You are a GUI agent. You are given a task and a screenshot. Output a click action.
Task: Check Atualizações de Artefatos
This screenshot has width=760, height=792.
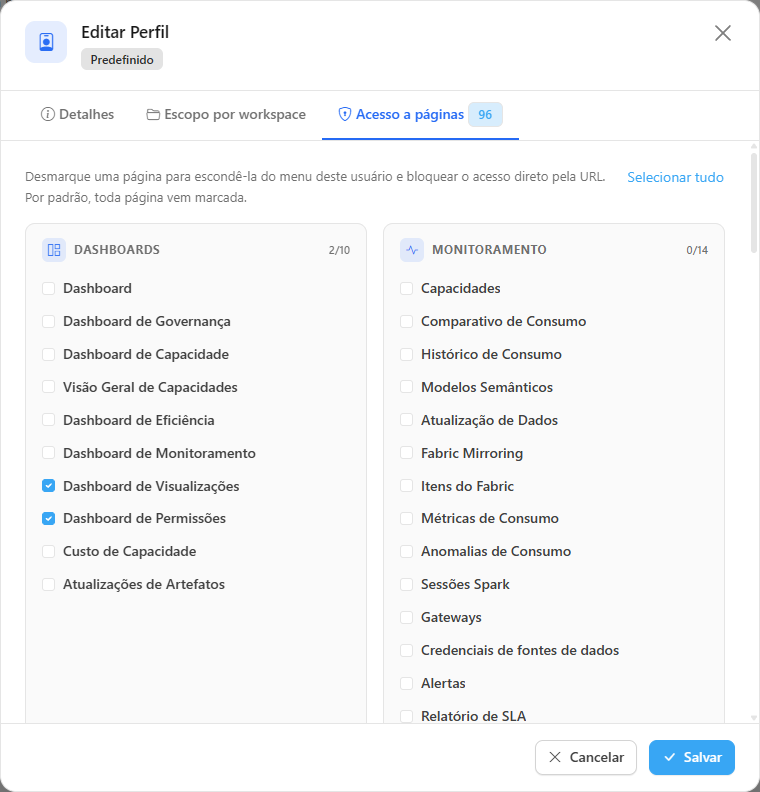pos(48,584)
